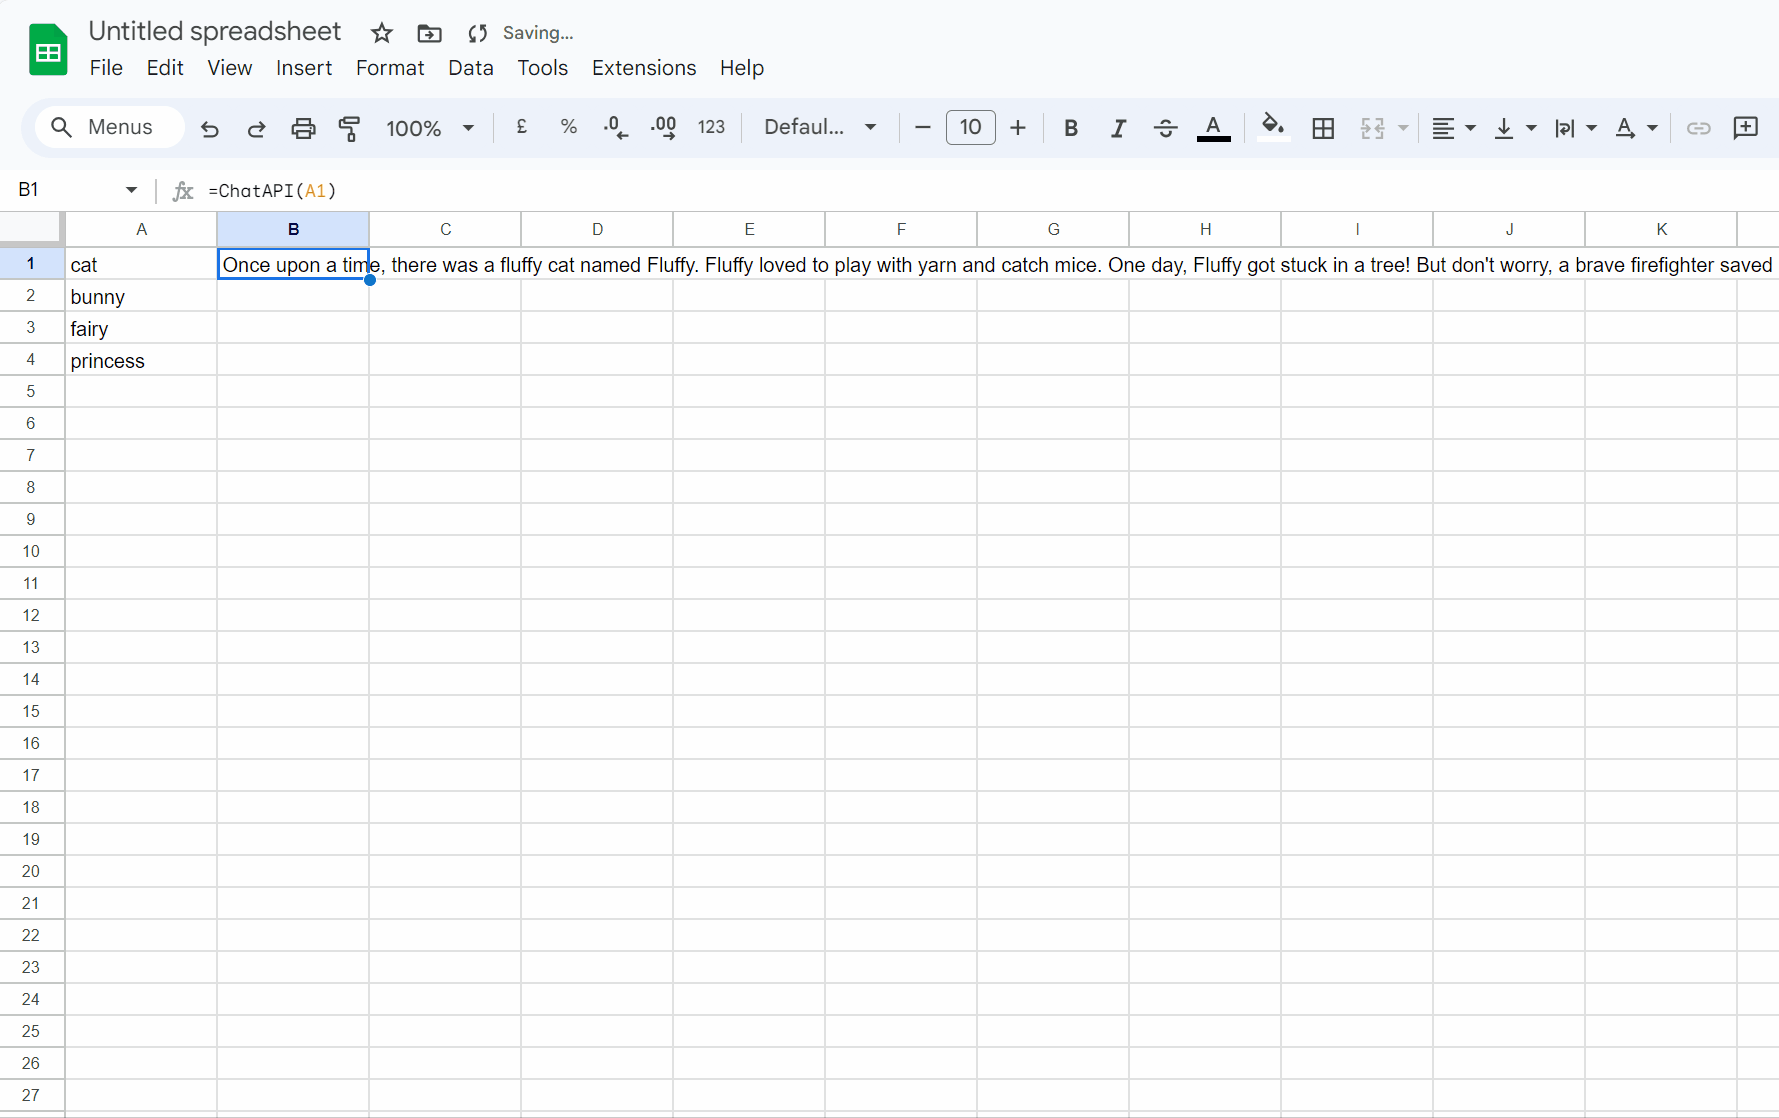This screenshot has width=1779, height=1118.
Task: Open the Format menu
Action: point(390,68)
